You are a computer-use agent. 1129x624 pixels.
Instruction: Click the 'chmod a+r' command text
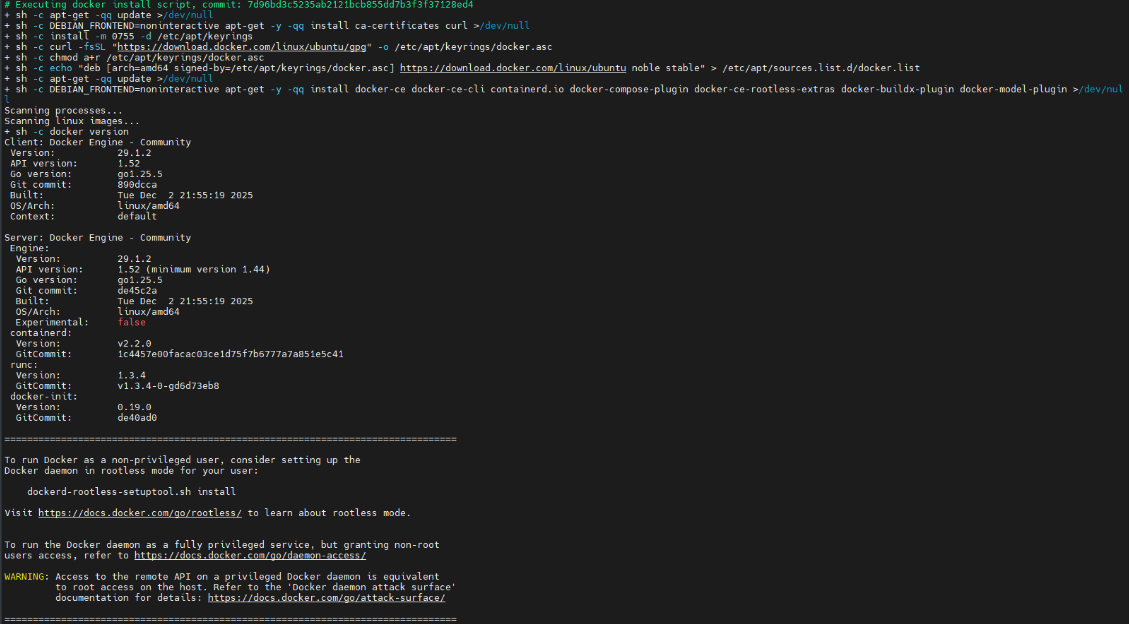pyautogui.click(x=75, y=58)
